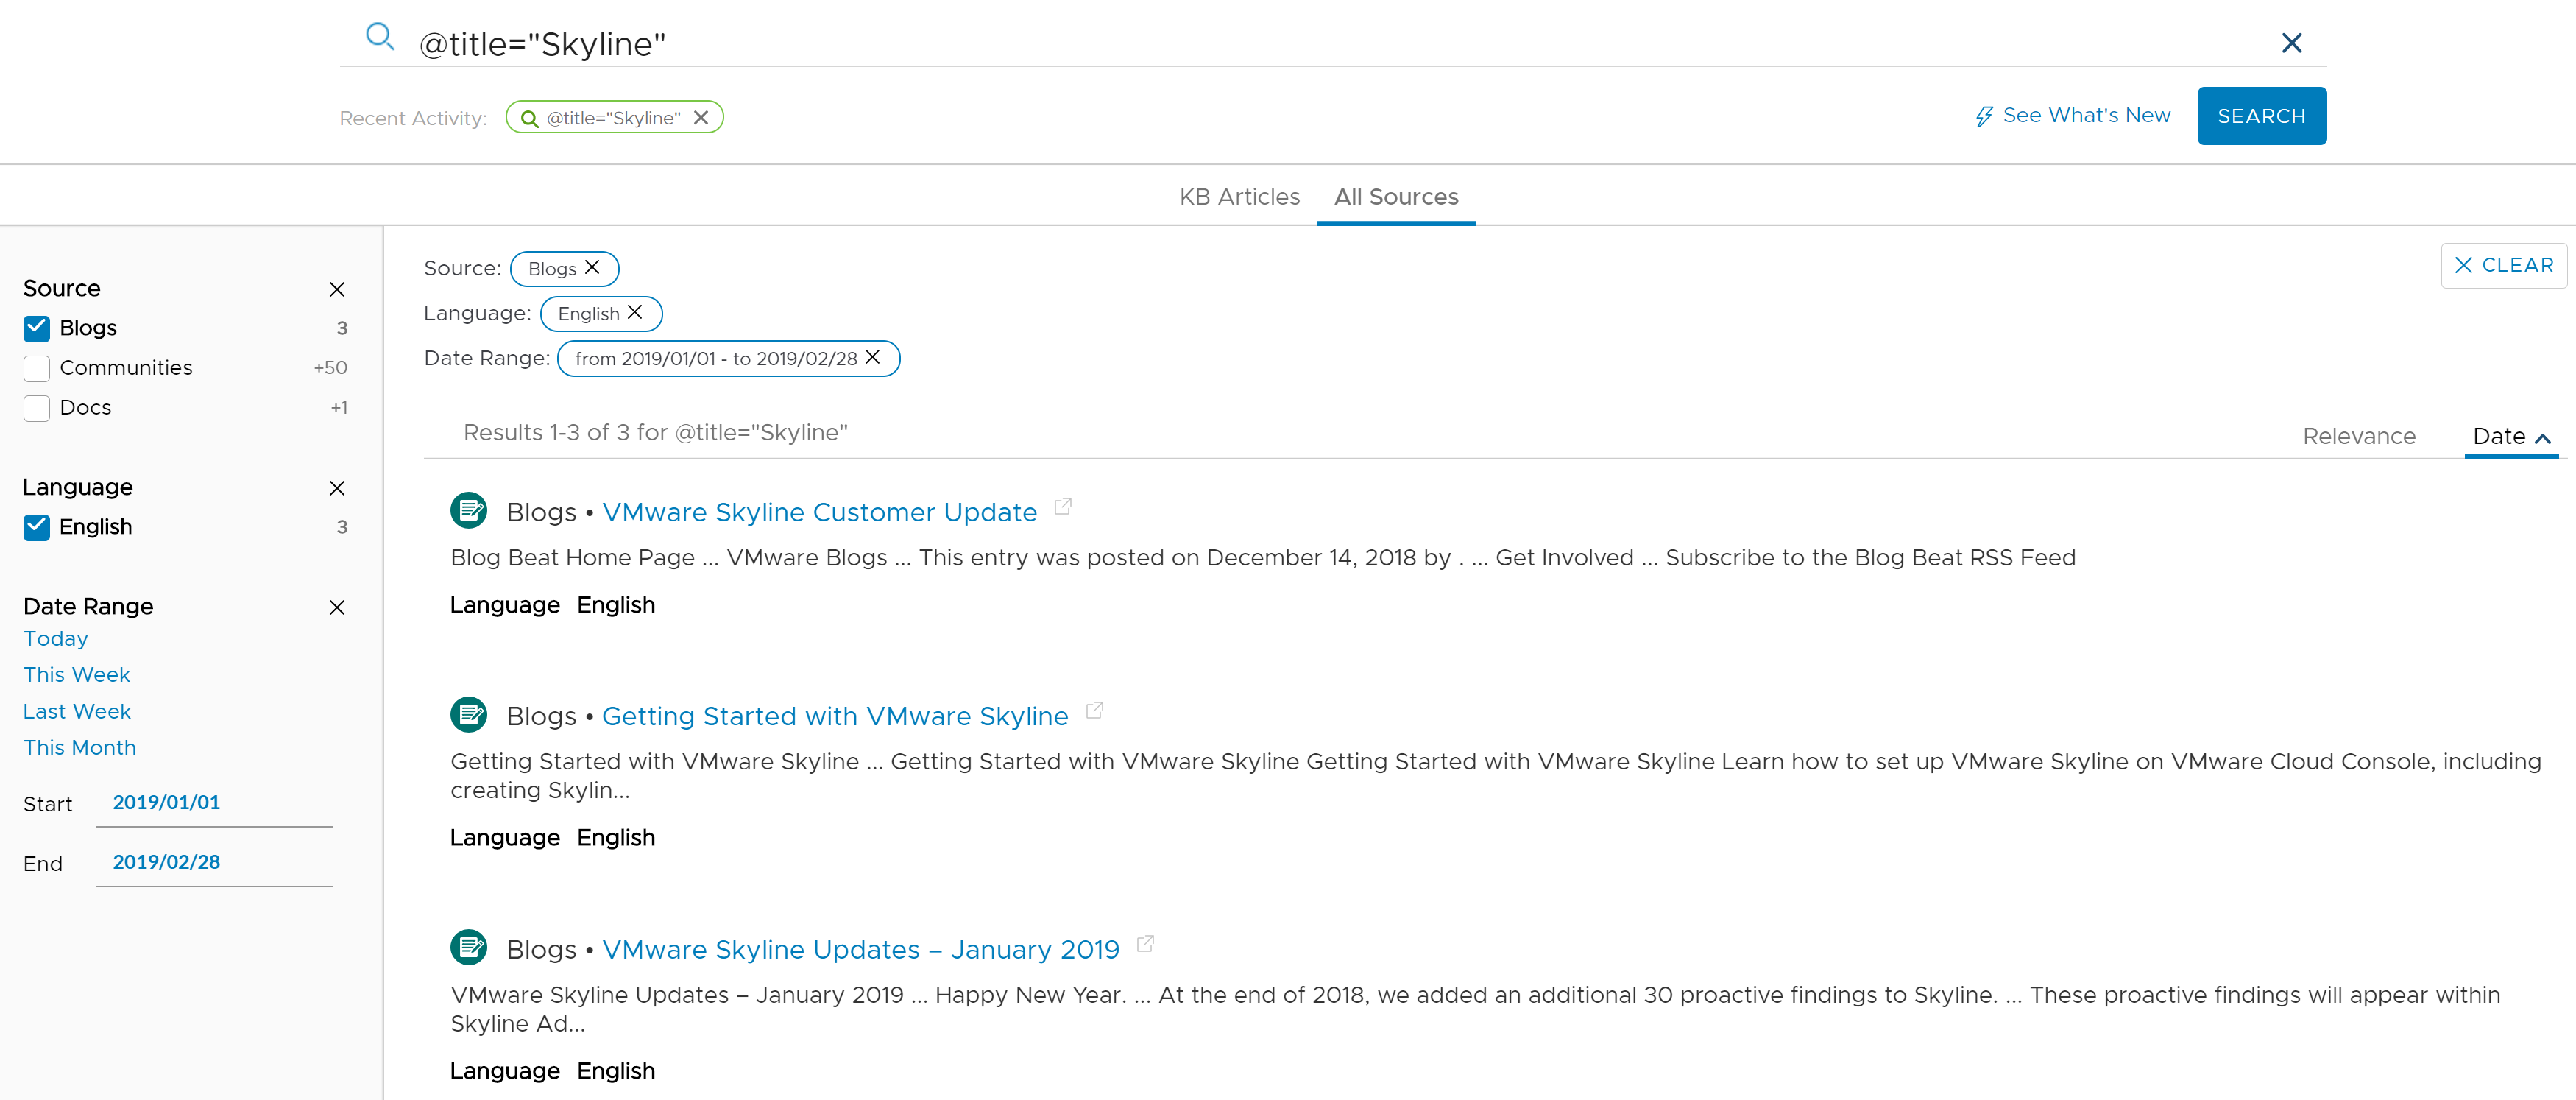Viewport: 2576px width, 1100px height.
Task: Filter date range to Today
Action: 56,638
